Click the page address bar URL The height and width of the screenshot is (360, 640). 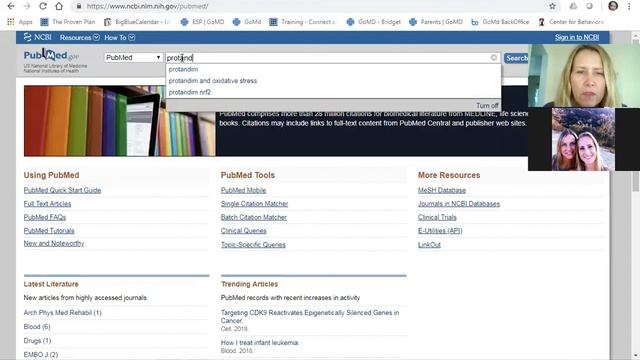click(147, 6)
